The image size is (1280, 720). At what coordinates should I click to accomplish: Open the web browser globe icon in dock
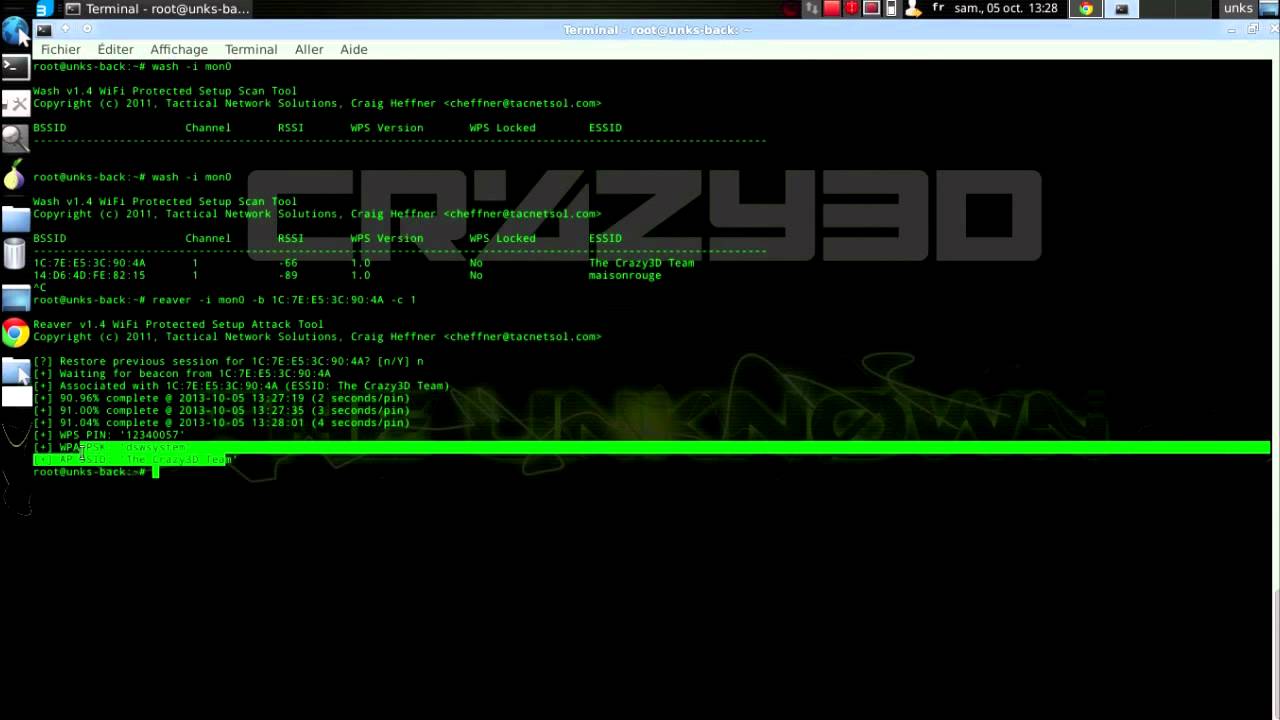pos(15,32)
